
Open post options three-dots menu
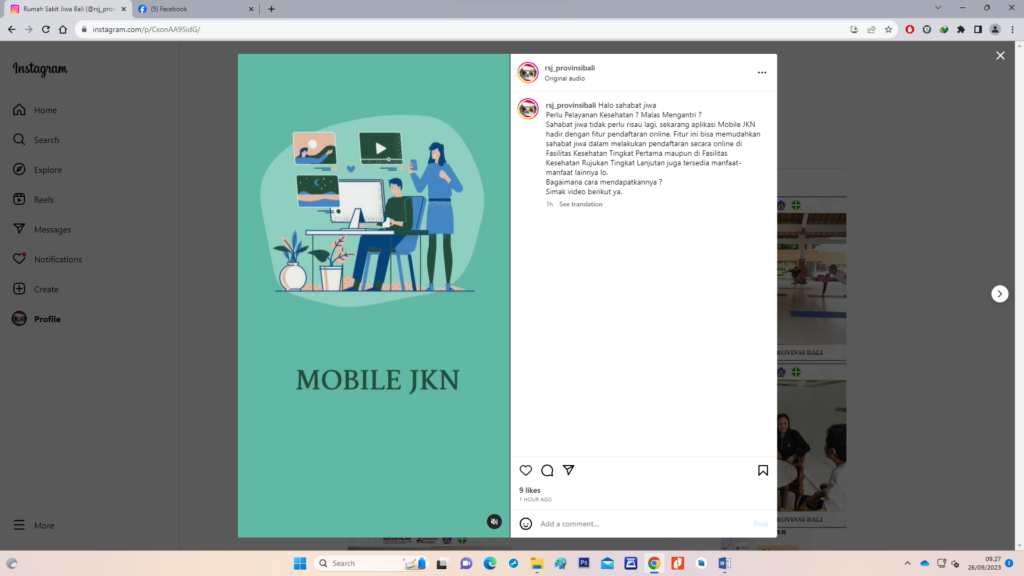point(762,72)
